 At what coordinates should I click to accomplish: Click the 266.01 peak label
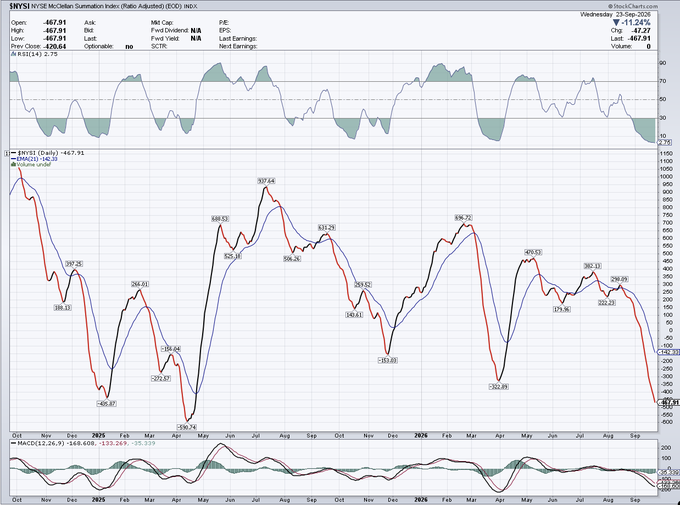pos(140,284)
